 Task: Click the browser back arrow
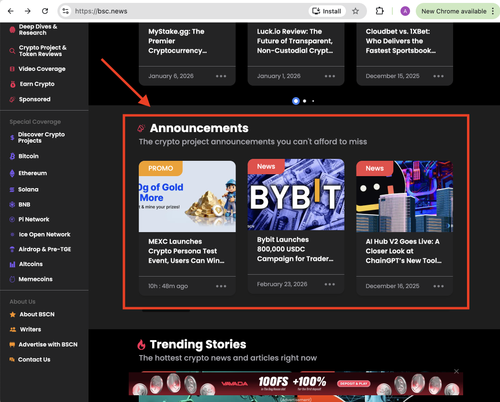point(11,11)
